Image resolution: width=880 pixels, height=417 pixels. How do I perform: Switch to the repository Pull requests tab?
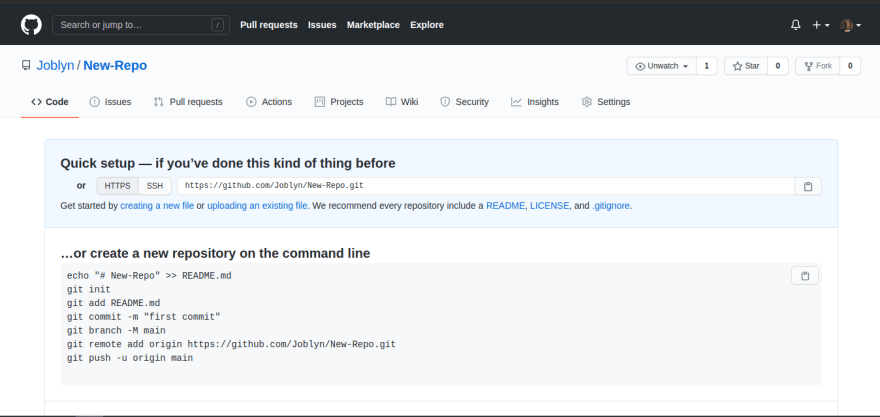[188, 102]
